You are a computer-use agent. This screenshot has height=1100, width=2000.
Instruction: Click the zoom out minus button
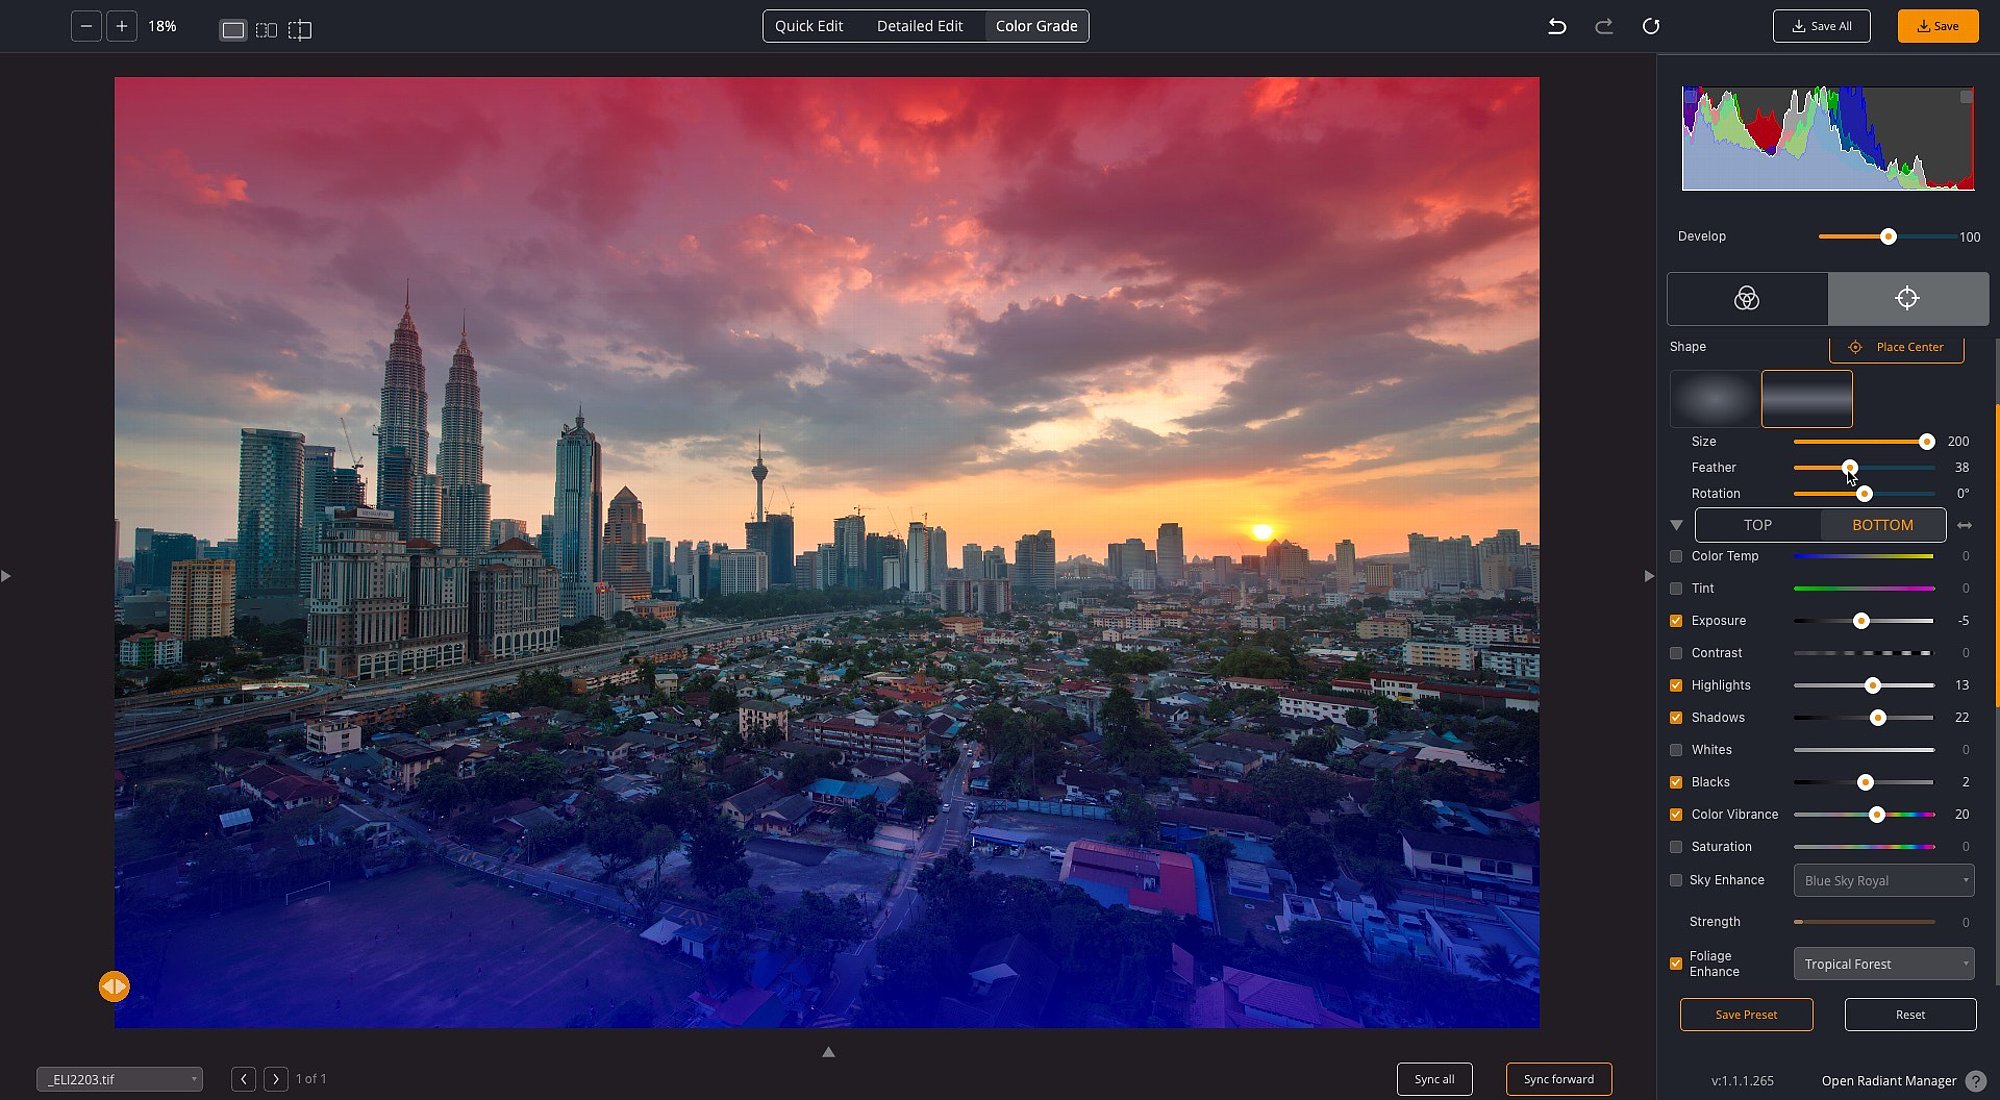86,26
